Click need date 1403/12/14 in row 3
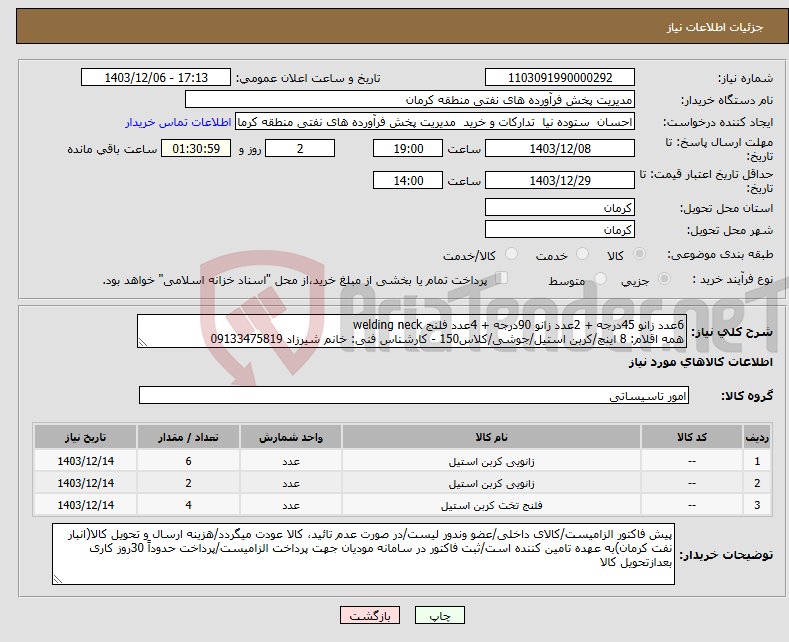 click(x=86, y=506)
